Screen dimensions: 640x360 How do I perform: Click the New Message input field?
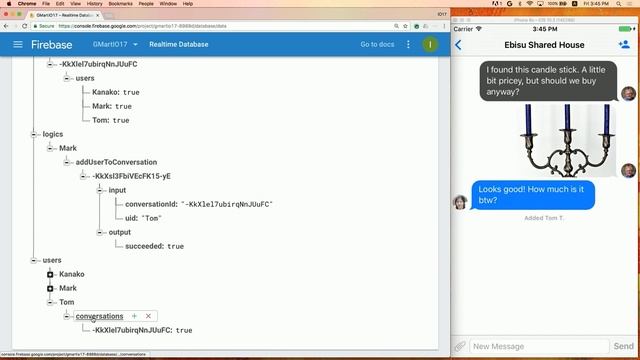point(539,346)
